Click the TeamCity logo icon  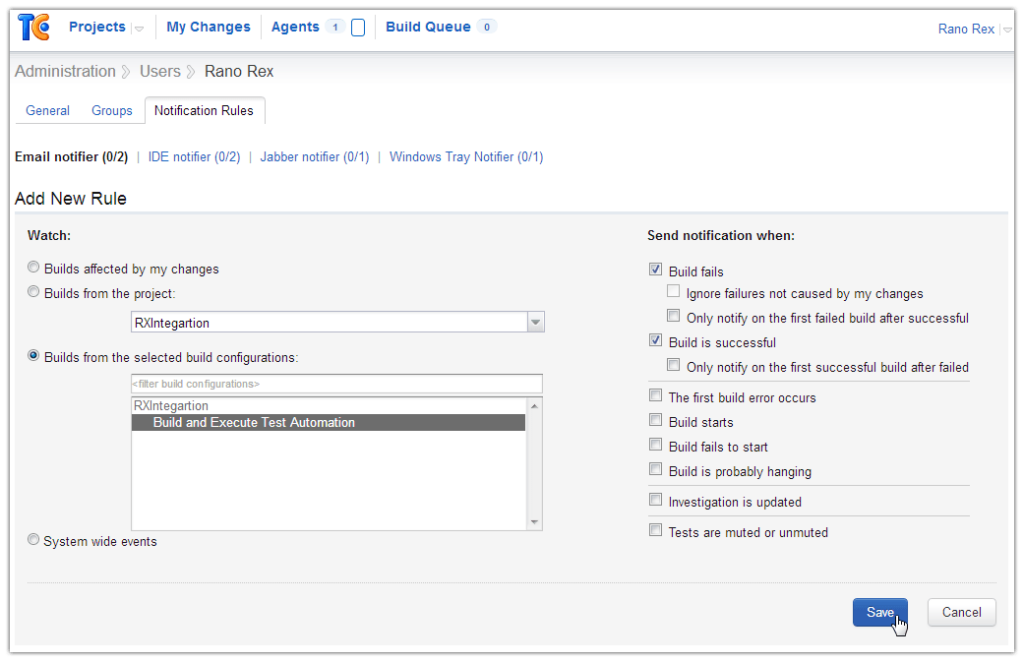pos(34,27)
